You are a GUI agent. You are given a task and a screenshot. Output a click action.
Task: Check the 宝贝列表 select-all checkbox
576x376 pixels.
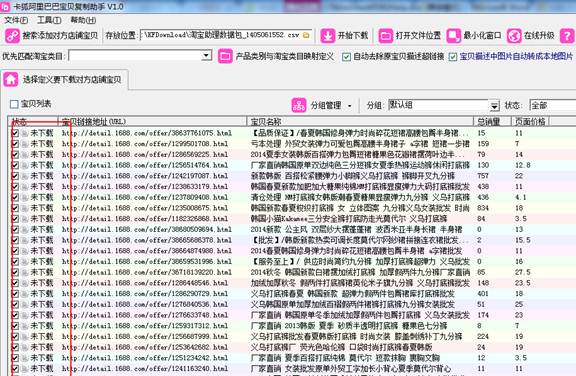pos(14,104)
